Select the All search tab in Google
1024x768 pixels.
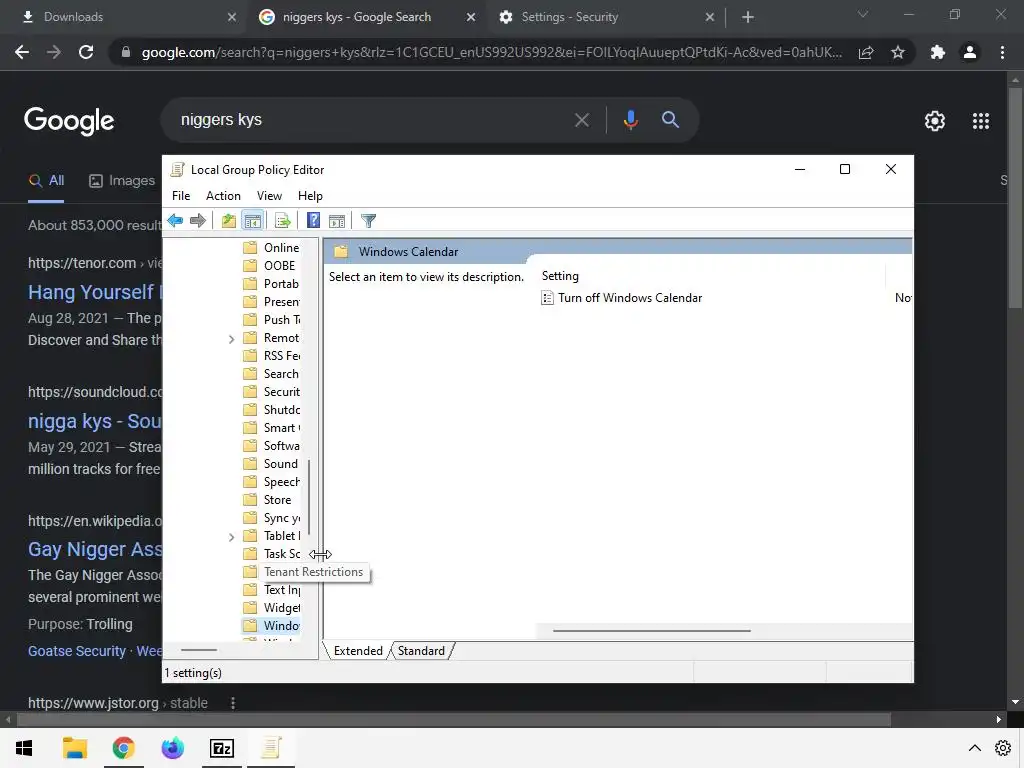(46, 181)
